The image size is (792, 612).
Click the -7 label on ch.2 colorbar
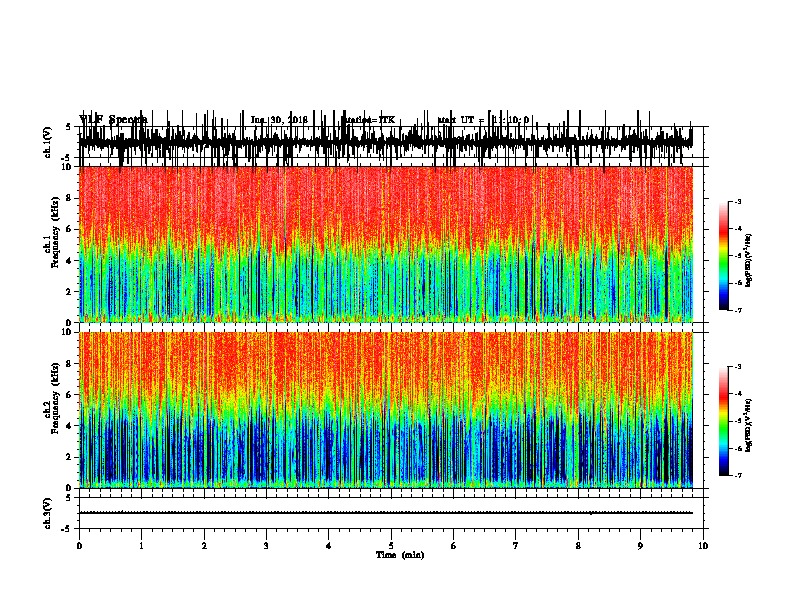[738, 475]
